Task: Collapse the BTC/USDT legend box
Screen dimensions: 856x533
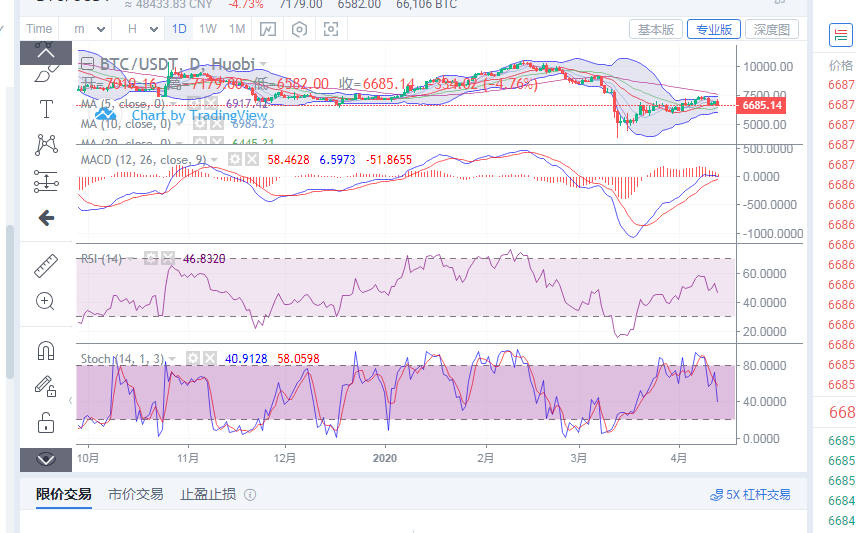Action: (x=87, y=64)
